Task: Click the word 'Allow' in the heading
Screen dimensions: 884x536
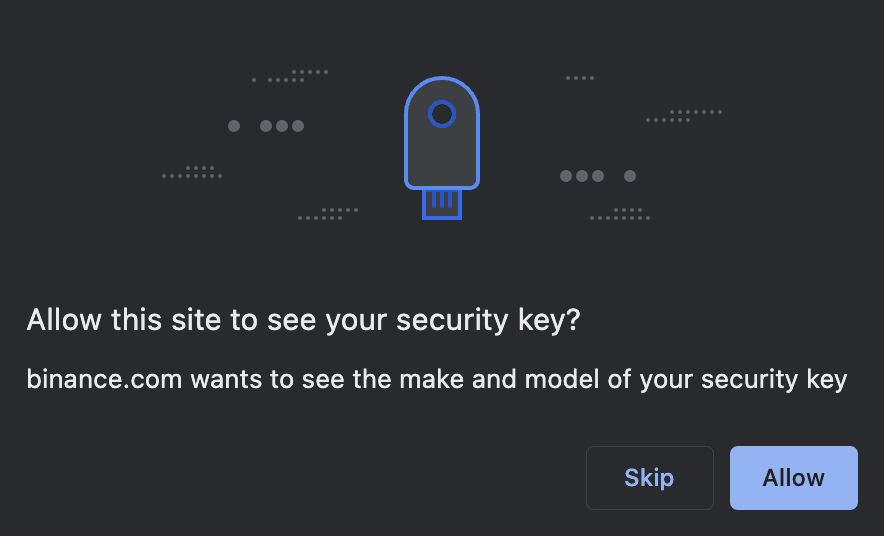Action: [x=64, y=320]
